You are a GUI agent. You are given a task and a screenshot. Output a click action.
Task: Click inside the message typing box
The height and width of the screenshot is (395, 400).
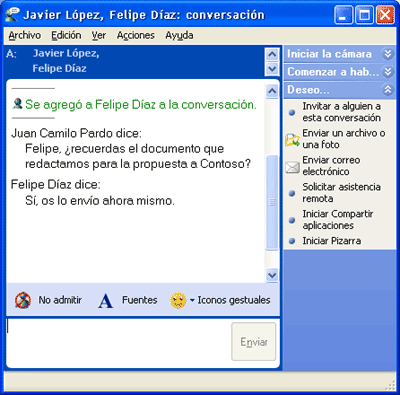pyautogui.click(x=118, y=342)
